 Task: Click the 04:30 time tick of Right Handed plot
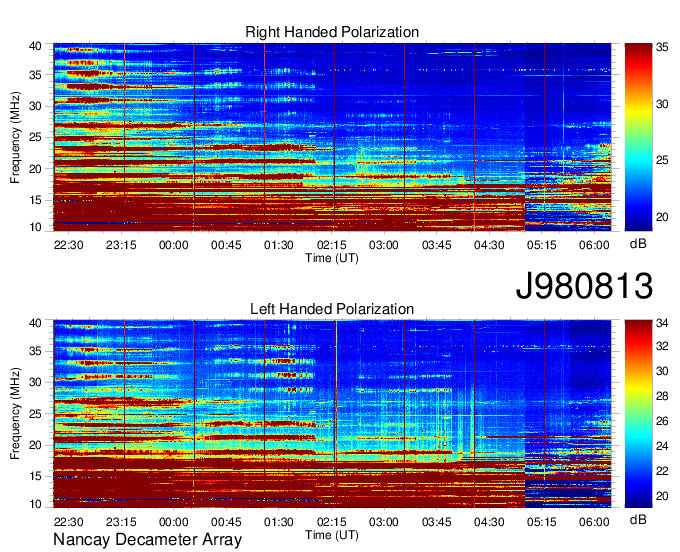click(489, 245)
